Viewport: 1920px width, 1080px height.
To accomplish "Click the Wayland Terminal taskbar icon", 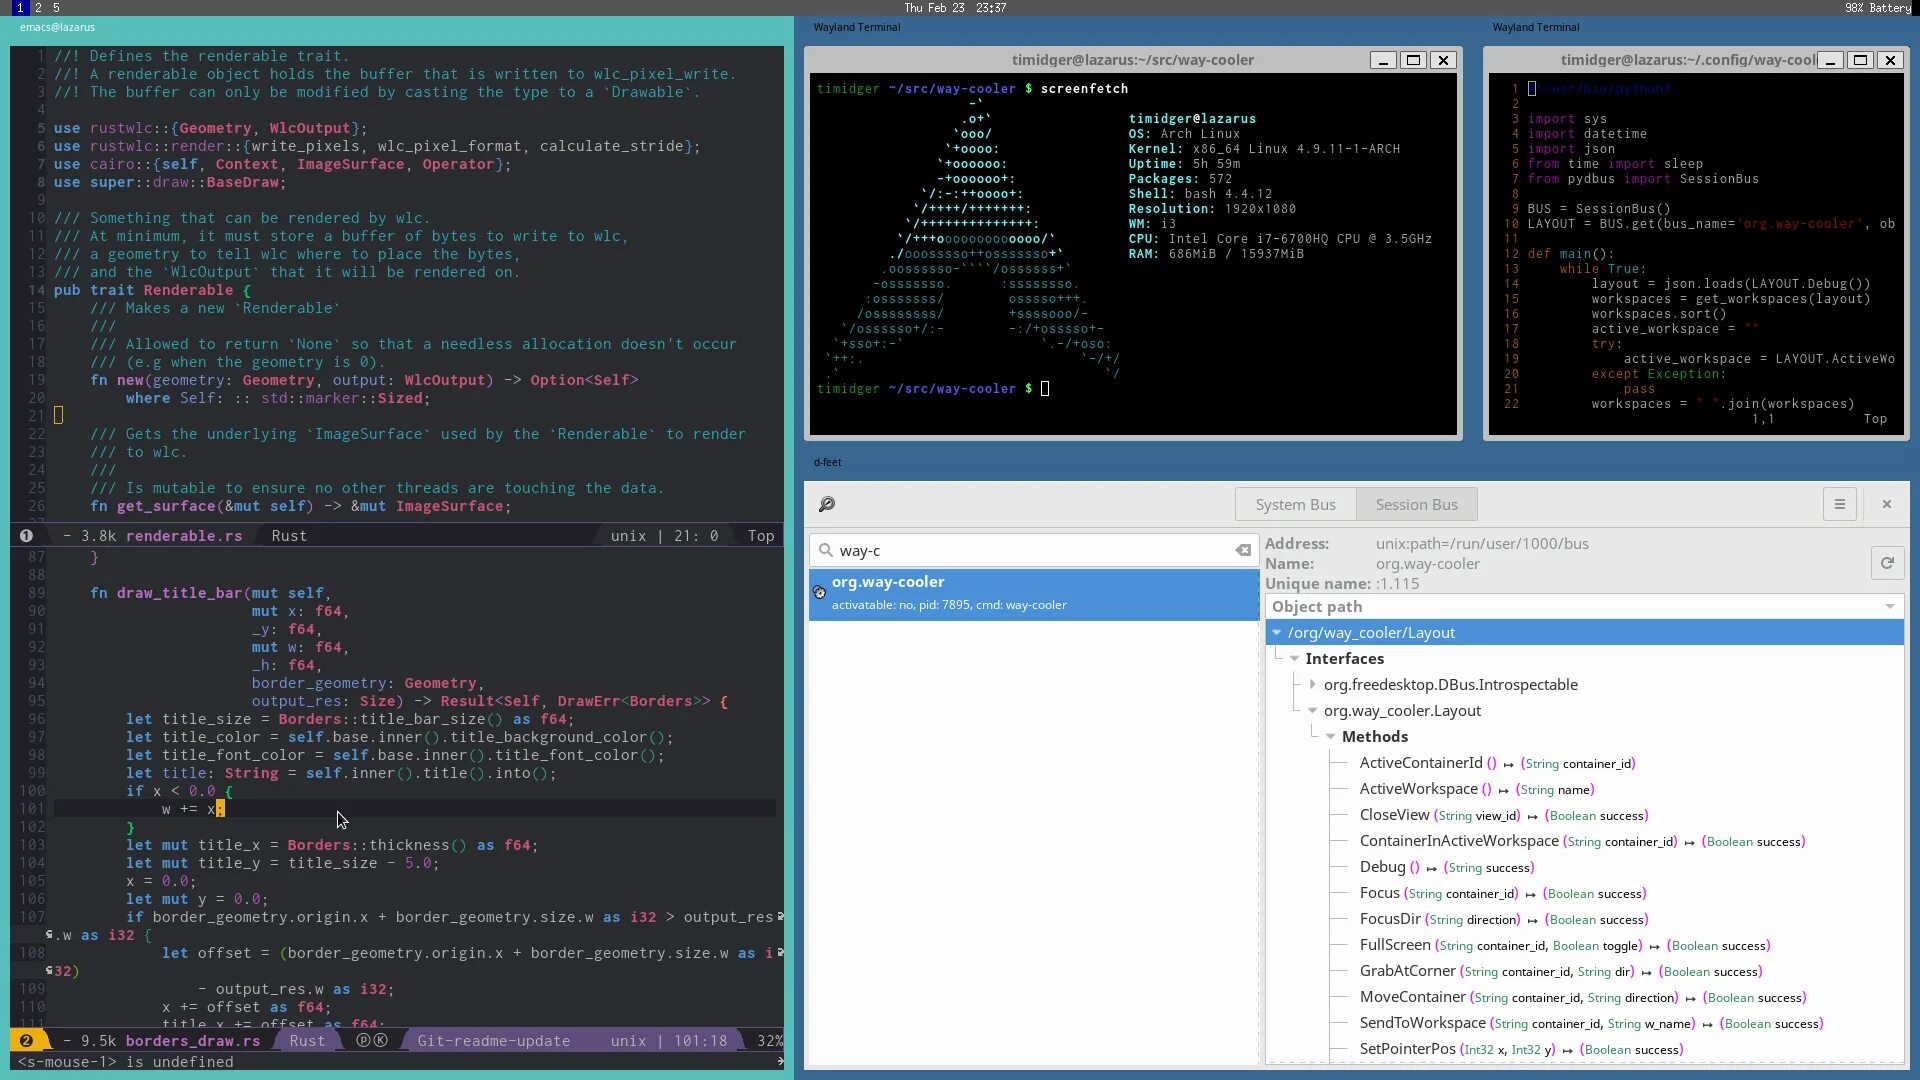I will click(x=856, y=26).
